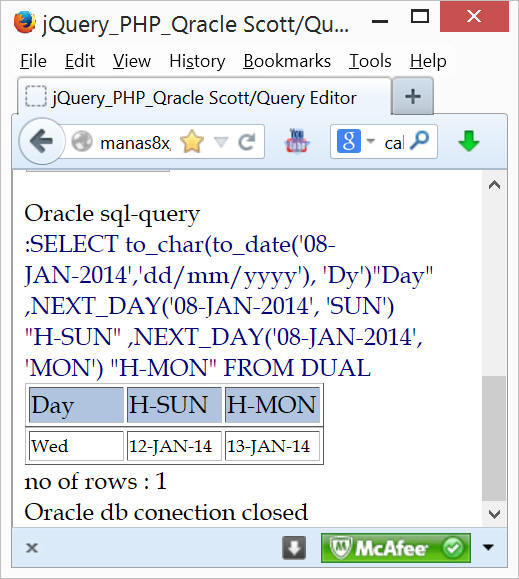Click into the search field containing 'cal'
Image resolution: width=519 pixels, height=579 pixels.
[394, 143]
